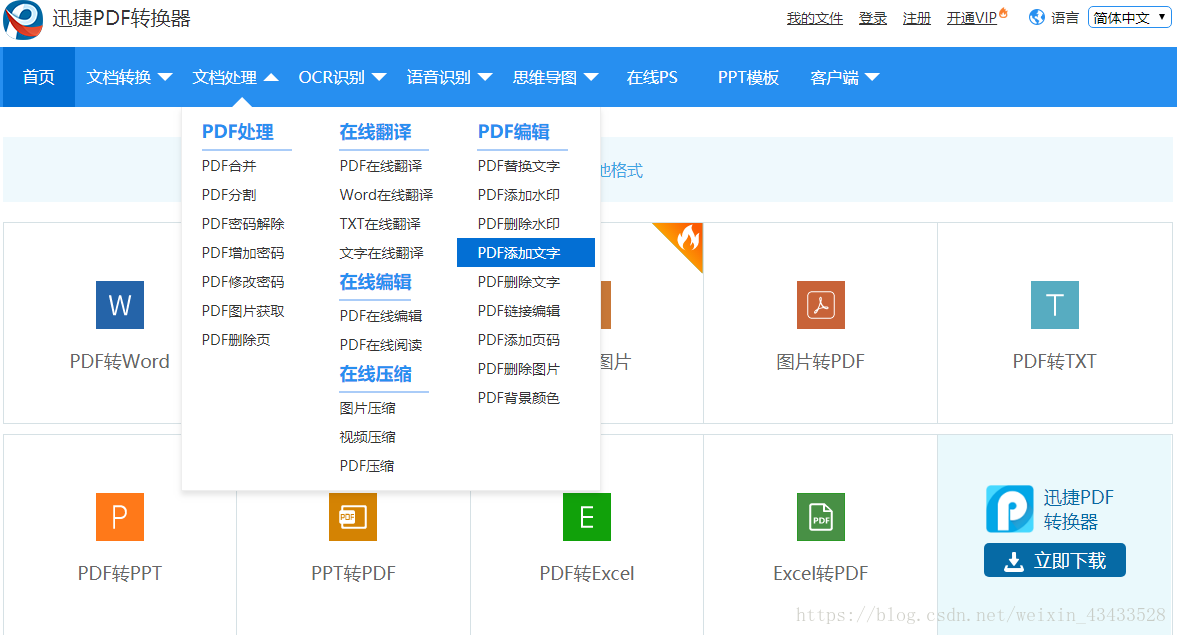
Task: Select PDF删除页
Action: pos(236,340)
